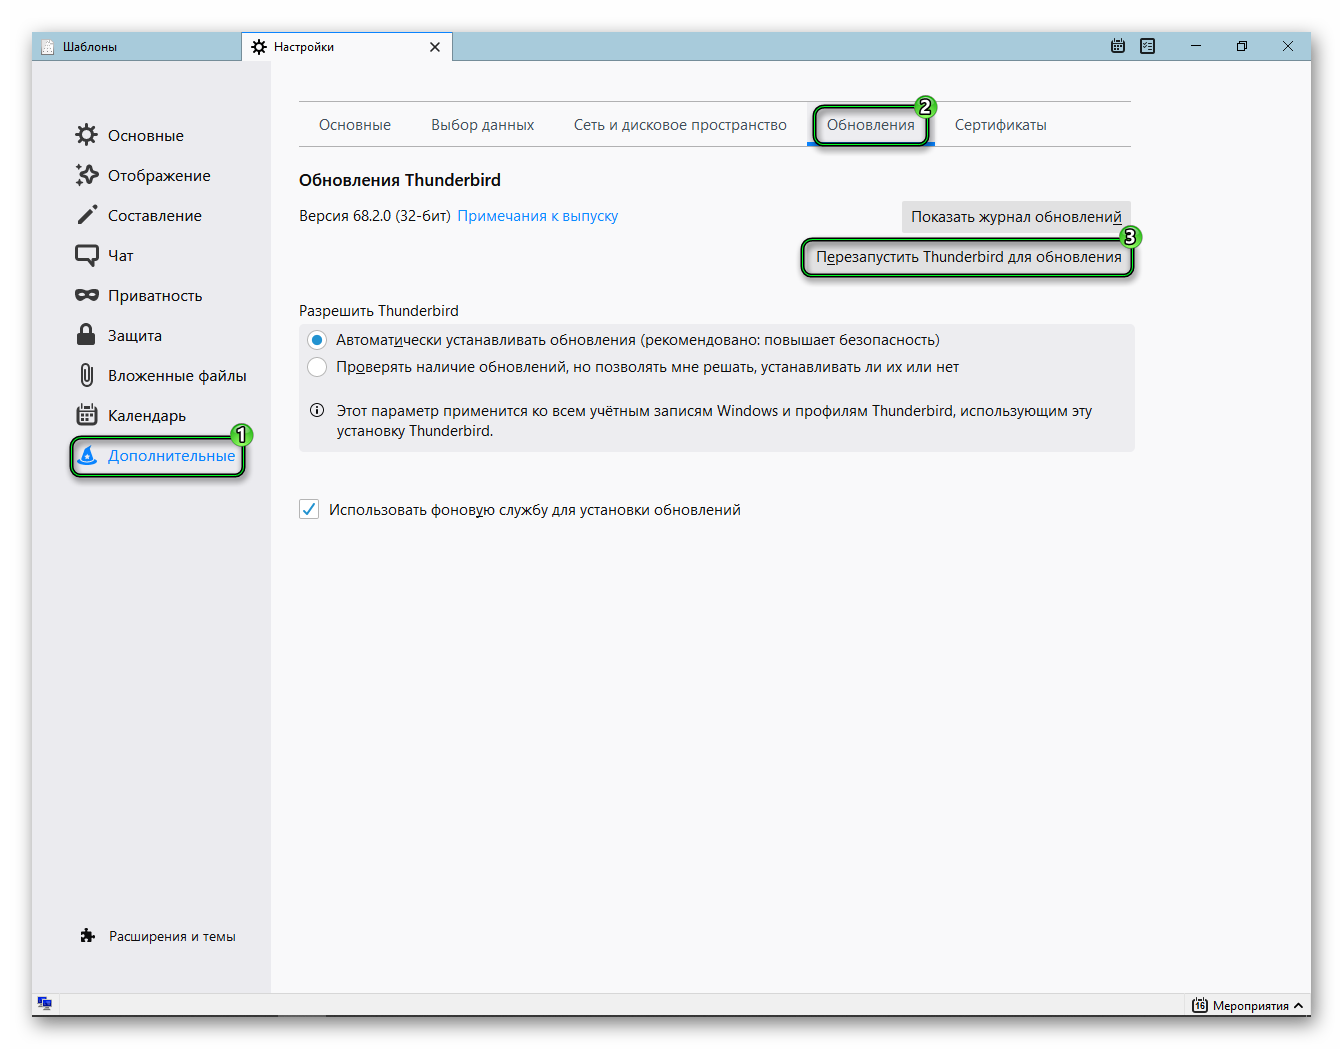This screenshot has height=1049, width=1344.
Task: Open Расширения и темы text link
Action: pos(172,936)
